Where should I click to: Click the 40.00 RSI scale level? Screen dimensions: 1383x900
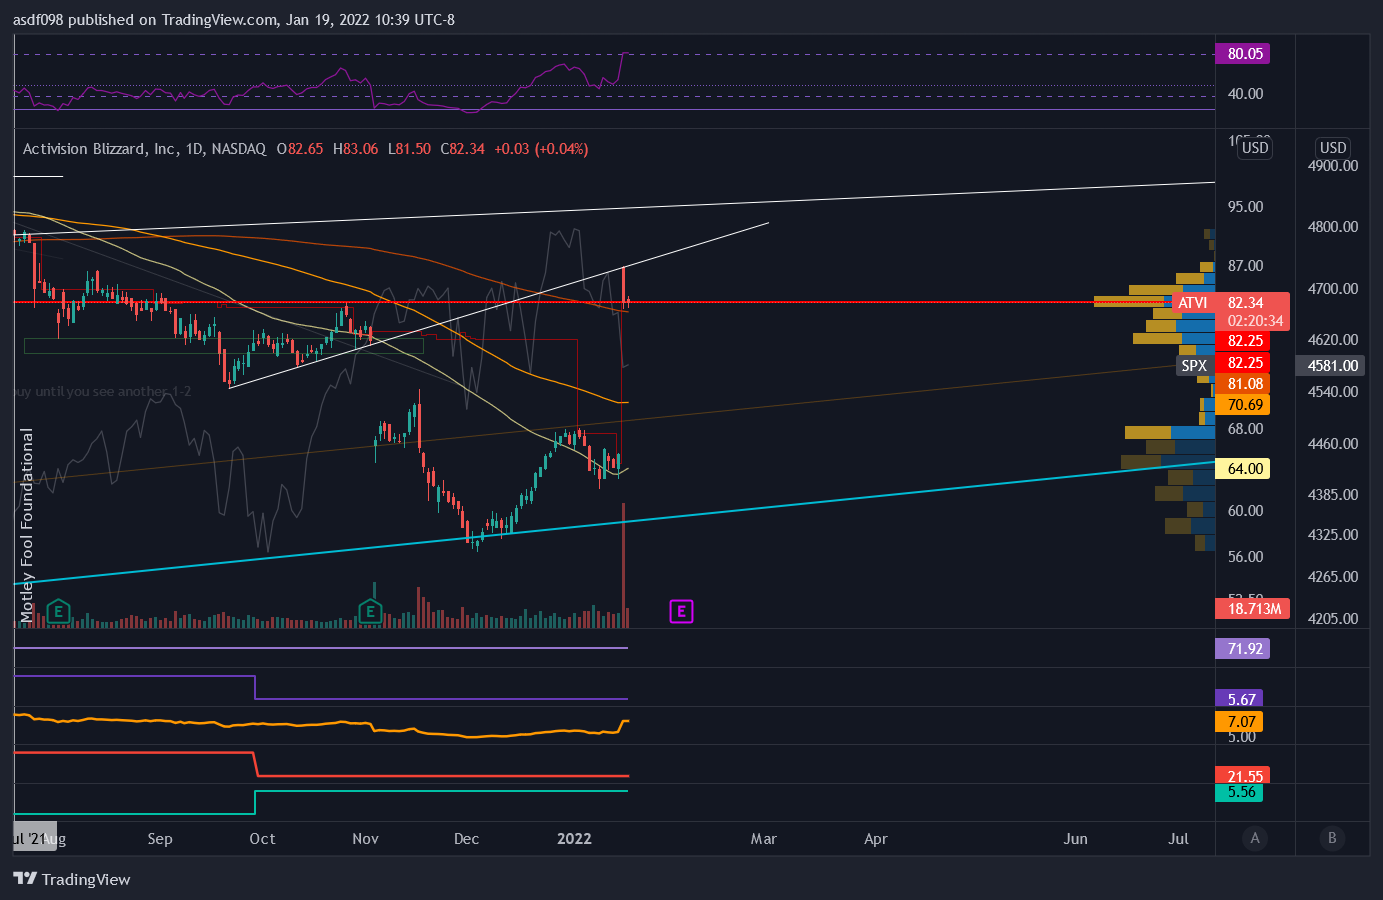[1246, 94]
